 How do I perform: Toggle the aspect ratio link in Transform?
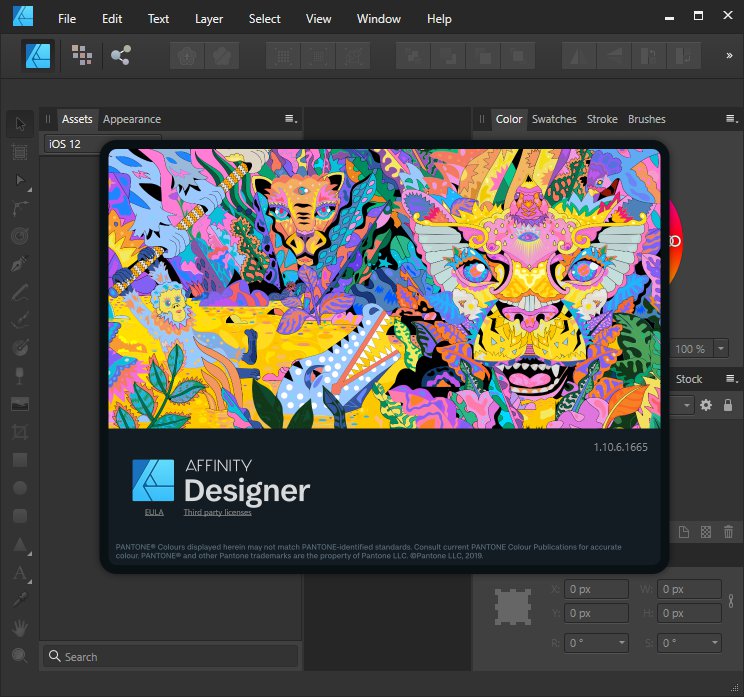click(731, 601)
